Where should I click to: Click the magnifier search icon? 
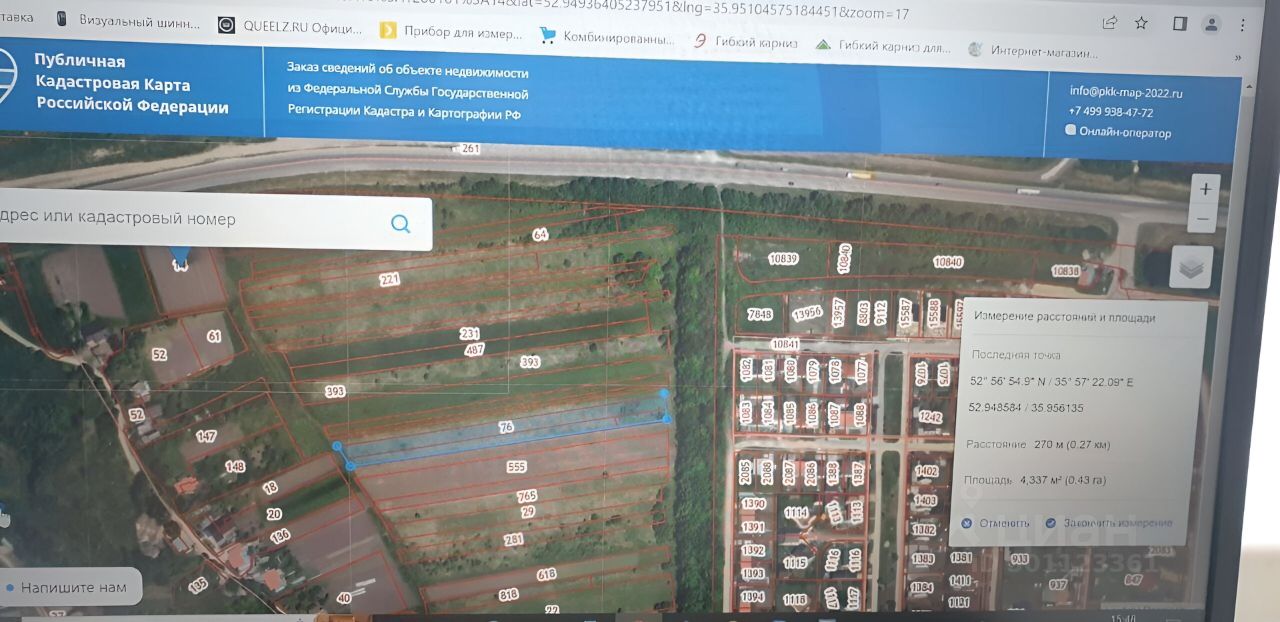(401, 223)
